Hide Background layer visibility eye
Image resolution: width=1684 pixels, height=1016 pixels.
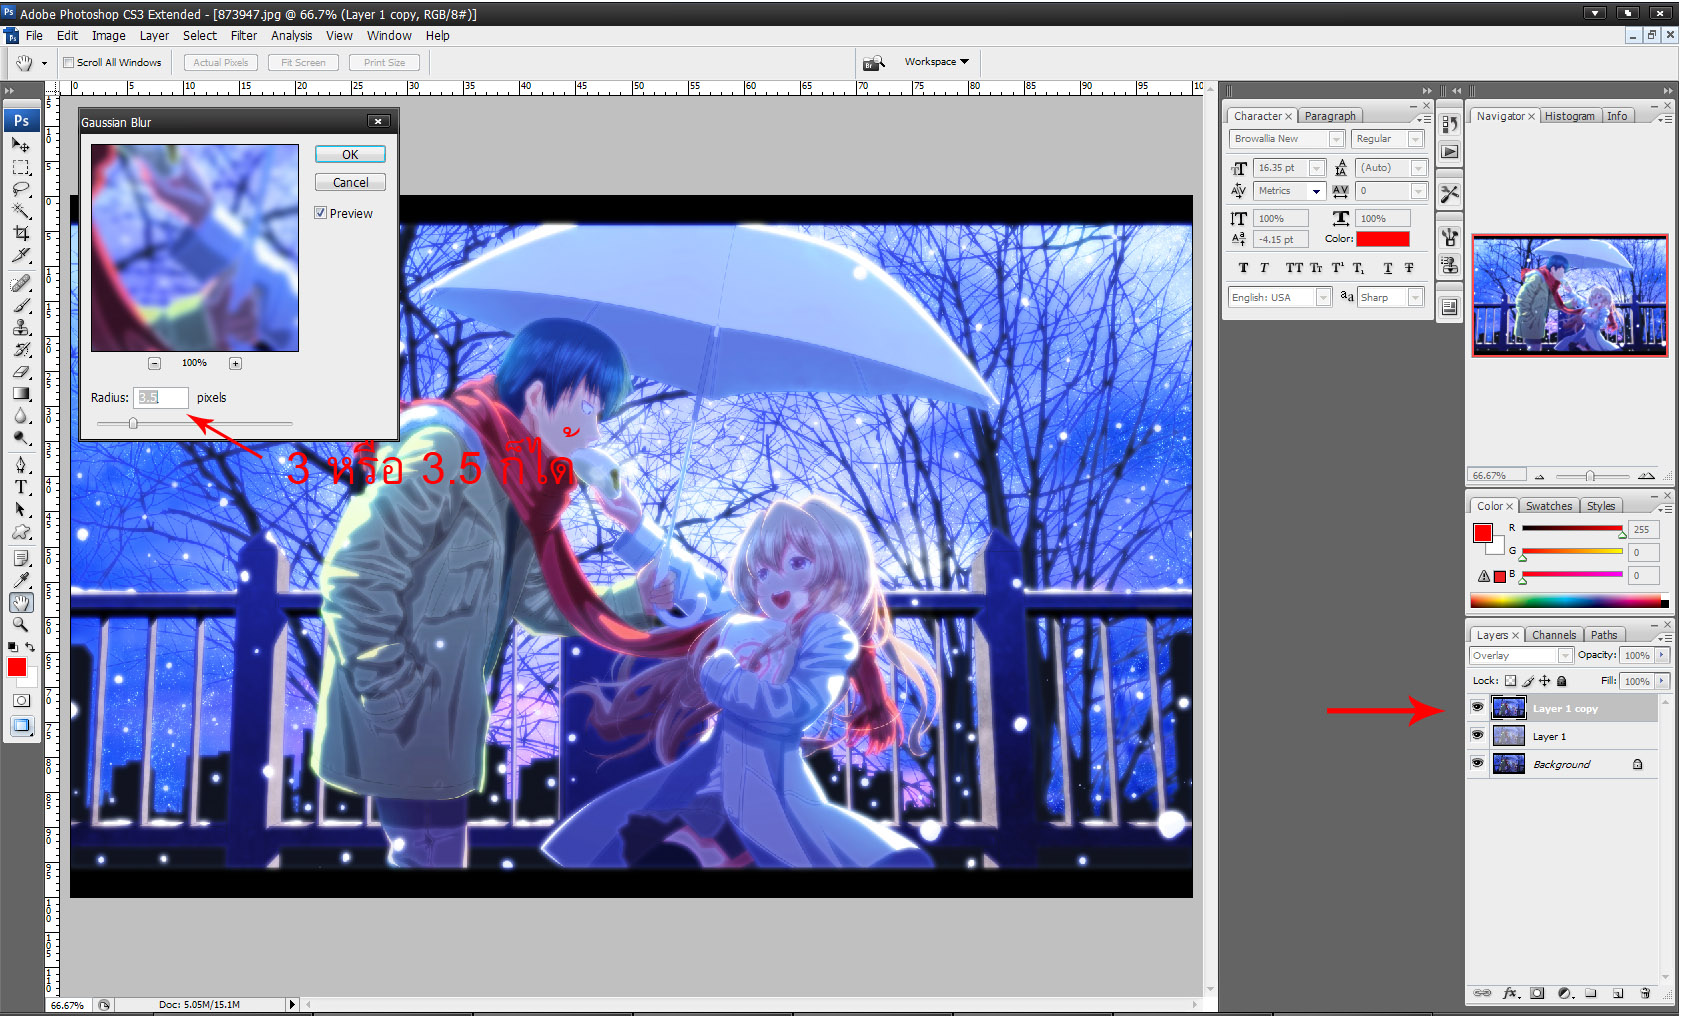1477,763
